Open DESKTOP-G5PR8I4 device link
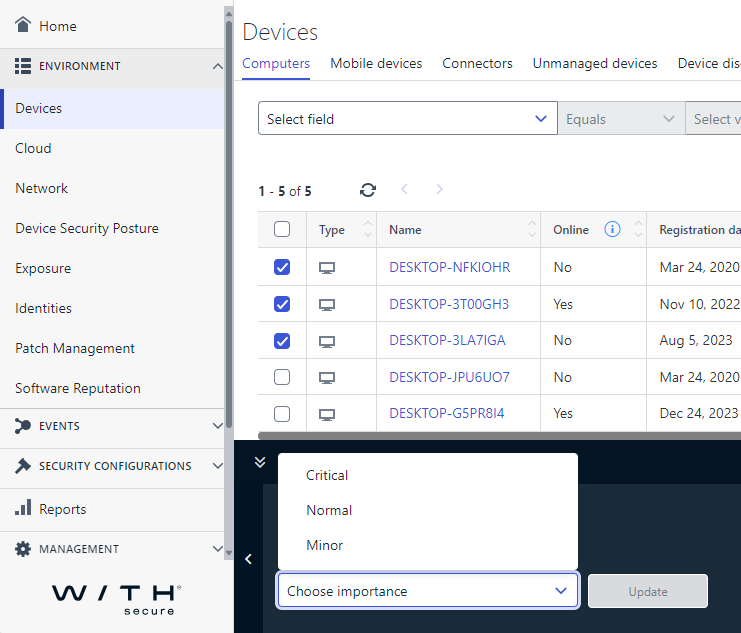Image resolution: width=741 pixels, height=633 pixels. (447, 413)
